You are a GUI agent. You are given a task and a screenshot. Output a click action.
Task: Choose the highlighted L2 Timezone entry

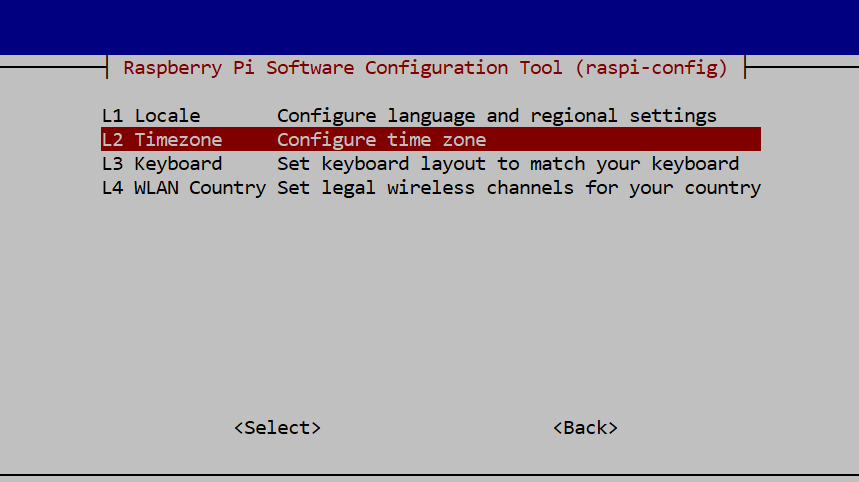click(x=431, y=140)
